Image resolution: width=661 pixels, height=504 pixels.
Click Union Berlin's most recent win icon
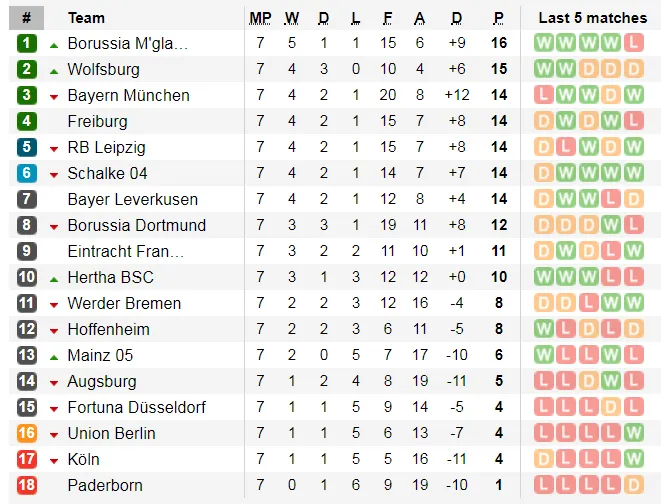tap(634, 433)
